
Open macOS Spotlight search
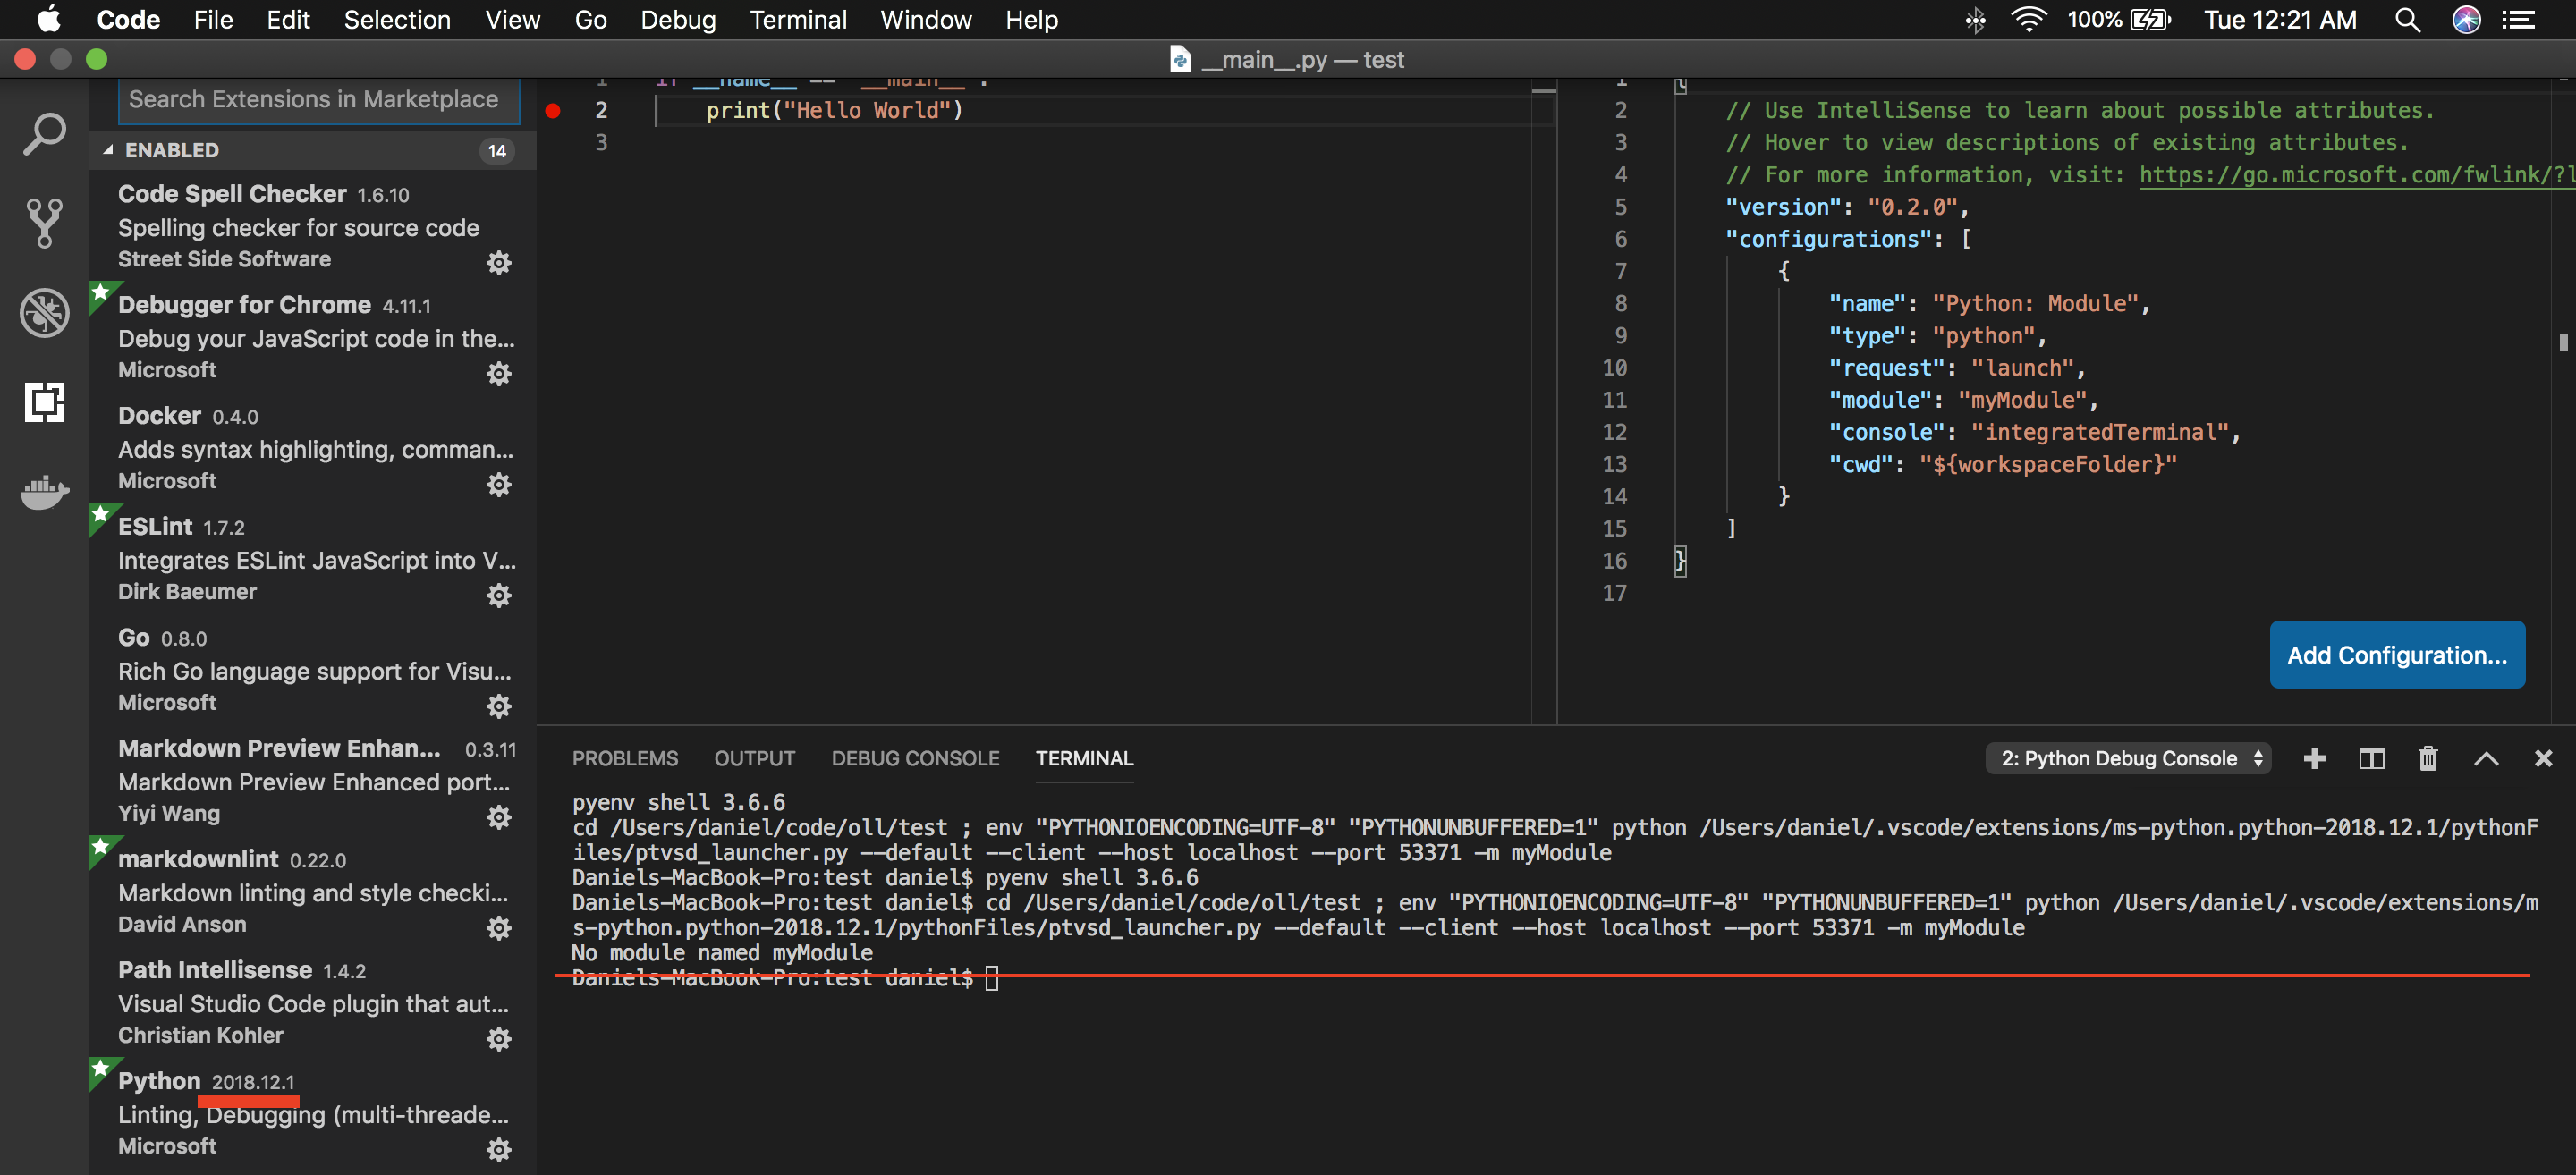[x=2406, y=19]
